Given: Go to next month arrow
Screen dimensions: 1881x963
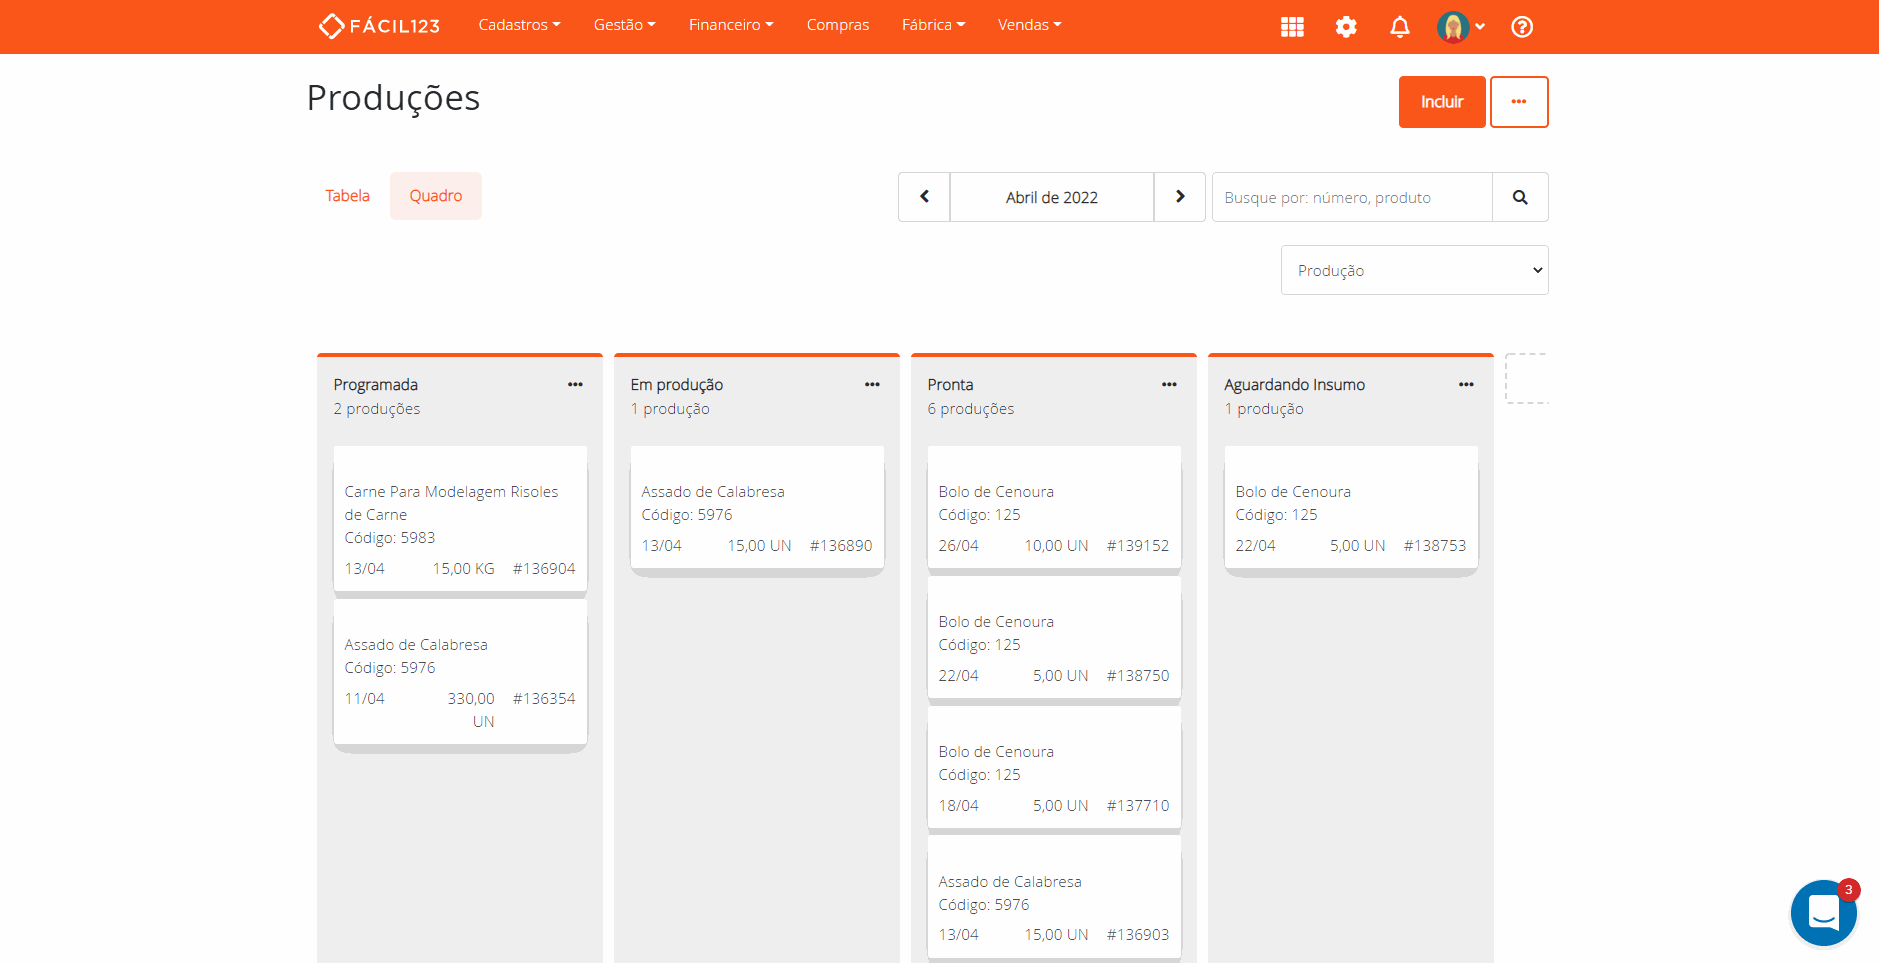Looking at the screenshot, I should coord(1180,197).
